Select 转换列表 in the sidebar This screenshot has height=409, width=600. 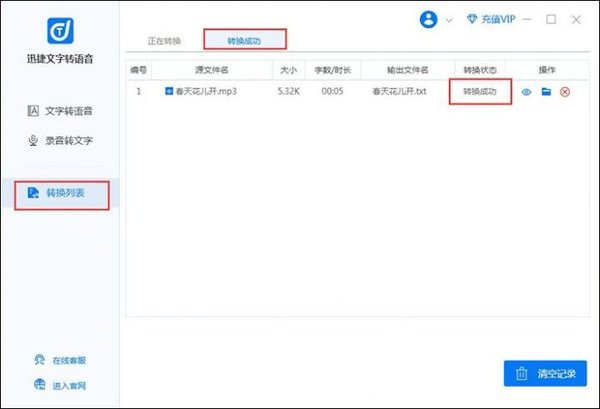(62, 193)
